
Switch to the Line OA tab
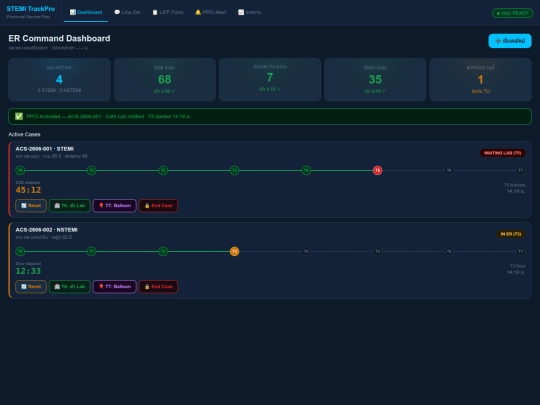tap(127, 12)
